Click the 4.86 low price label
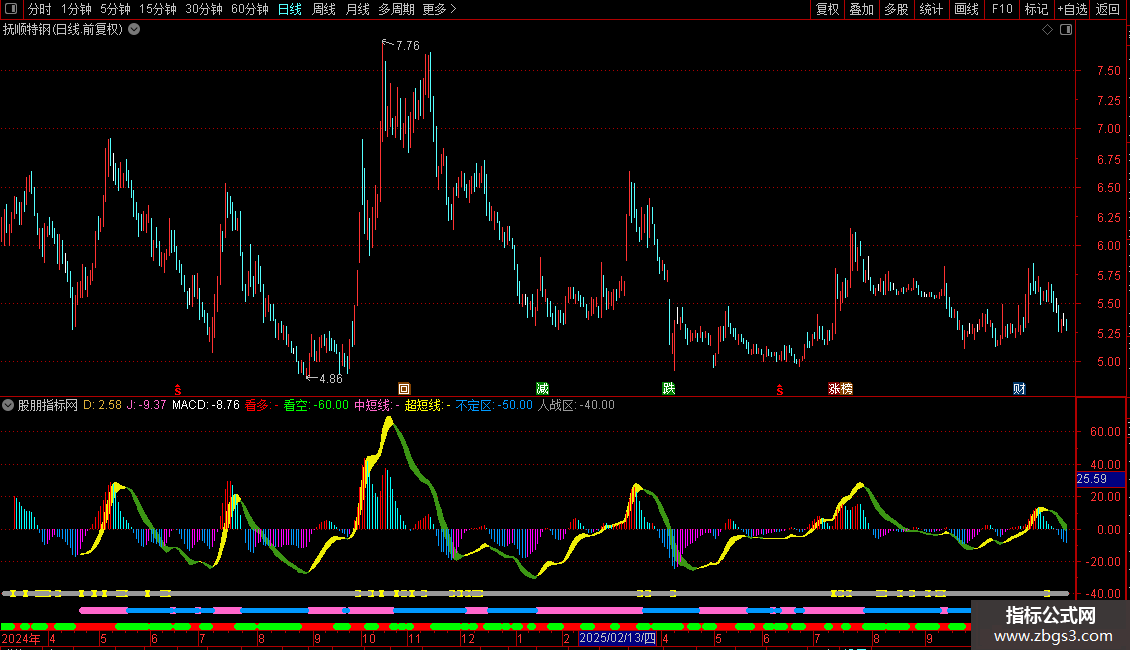 click(331, 378)
